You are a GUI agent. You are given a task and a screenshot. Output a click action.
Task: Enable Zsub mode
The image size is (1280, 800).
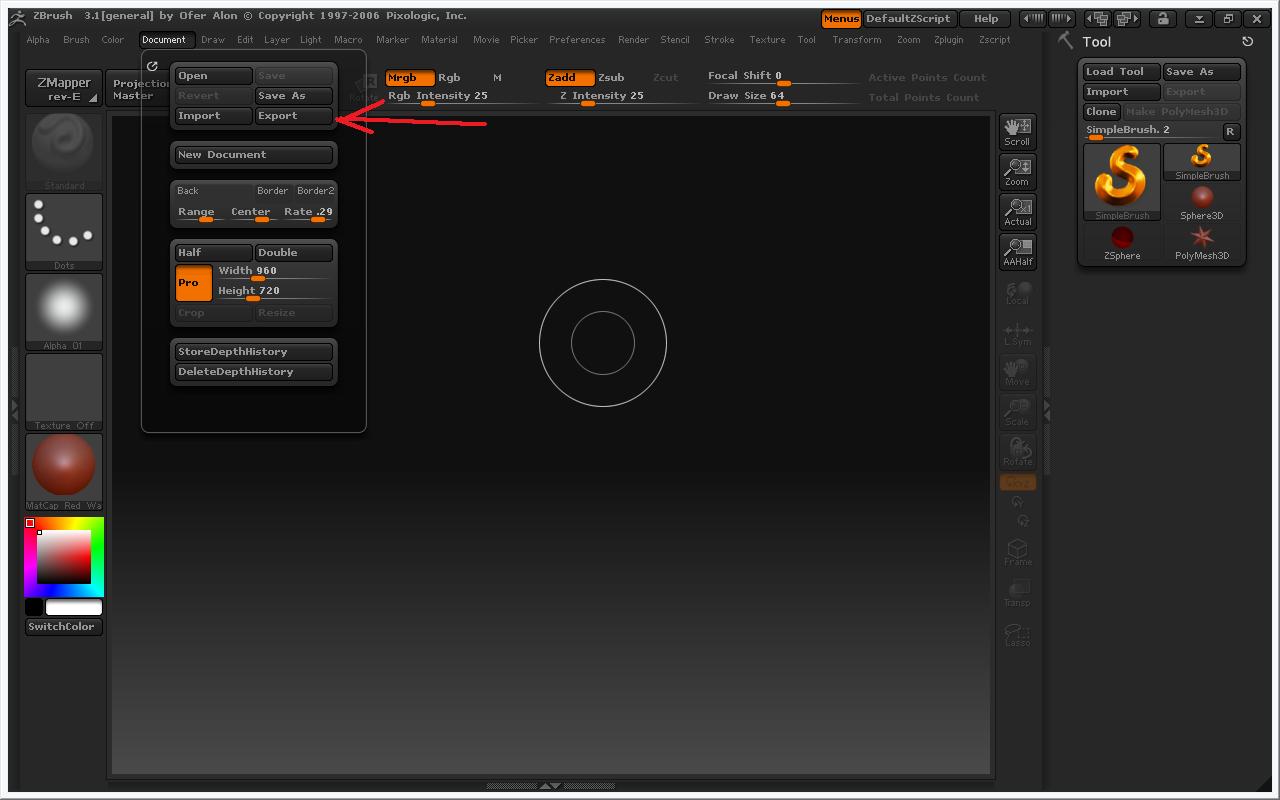tap(611, 77)
